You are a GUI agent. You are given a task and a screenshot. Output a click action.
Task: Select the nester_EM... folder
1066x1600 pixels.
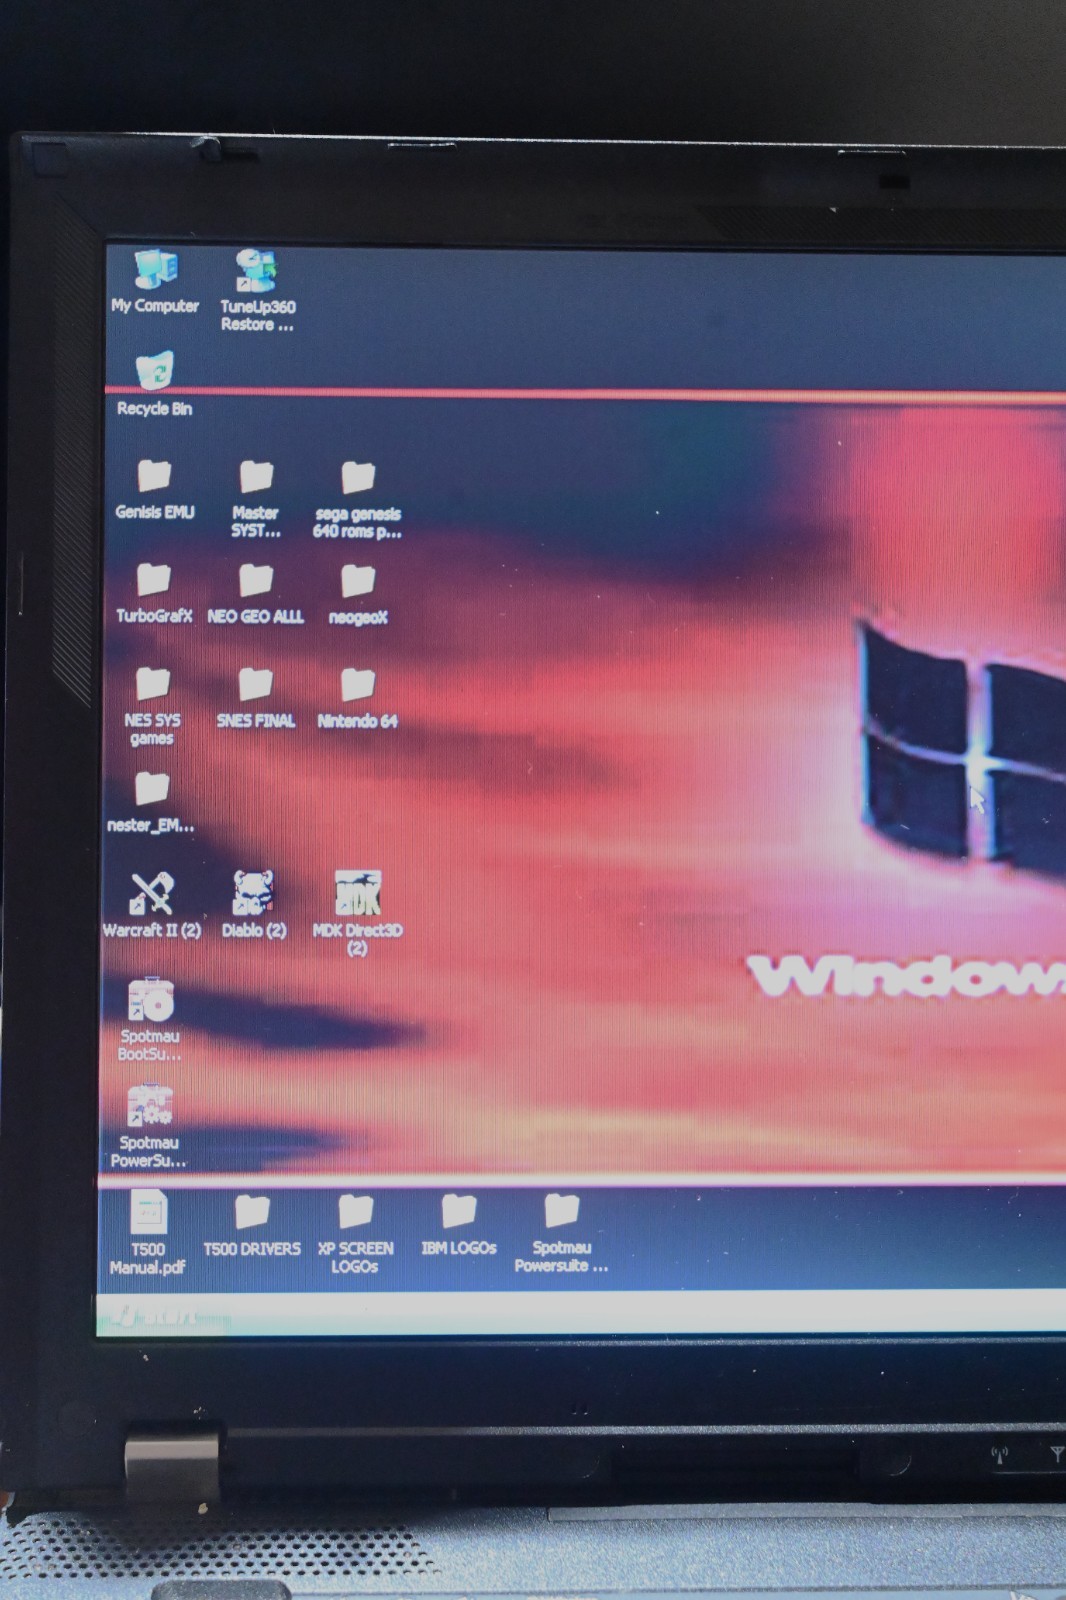151,803
